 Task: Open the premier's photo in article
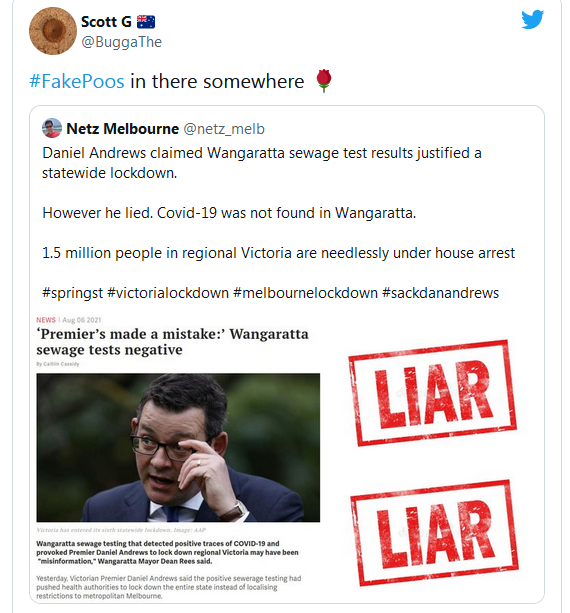(x=178, y=448)
